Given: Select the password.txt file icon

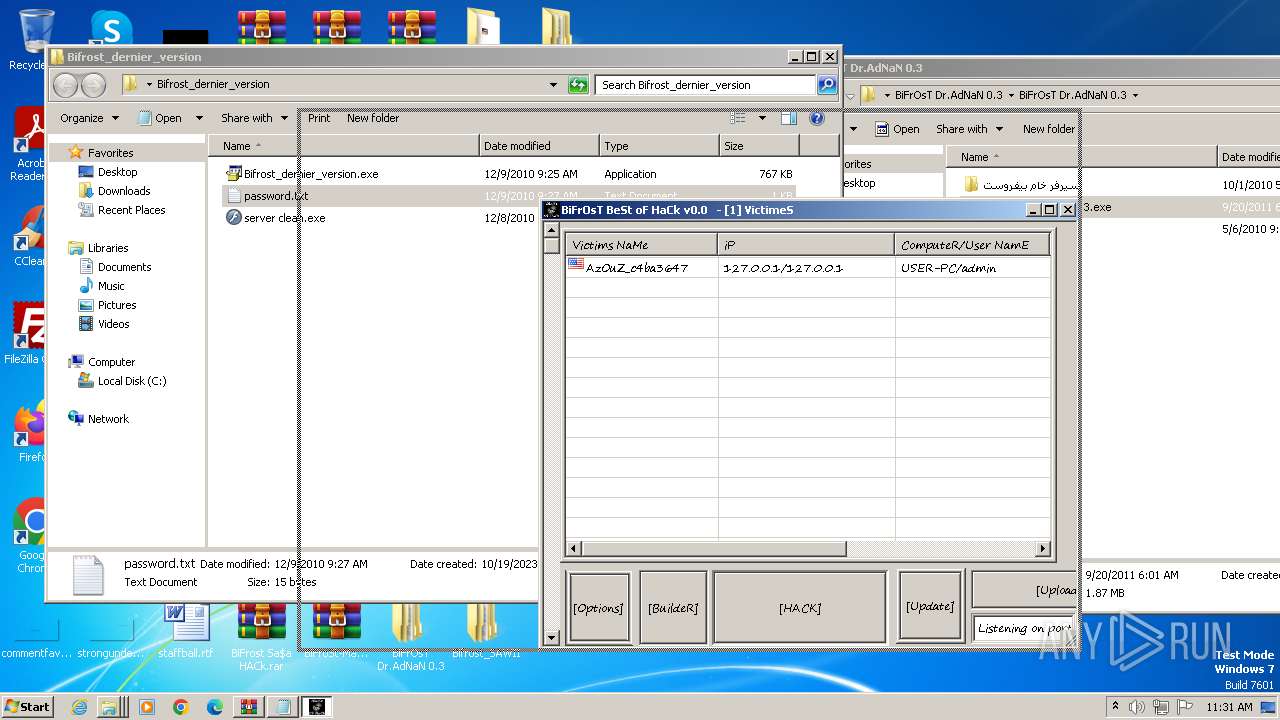Looking at the screenshot, I should coord(234,196).
